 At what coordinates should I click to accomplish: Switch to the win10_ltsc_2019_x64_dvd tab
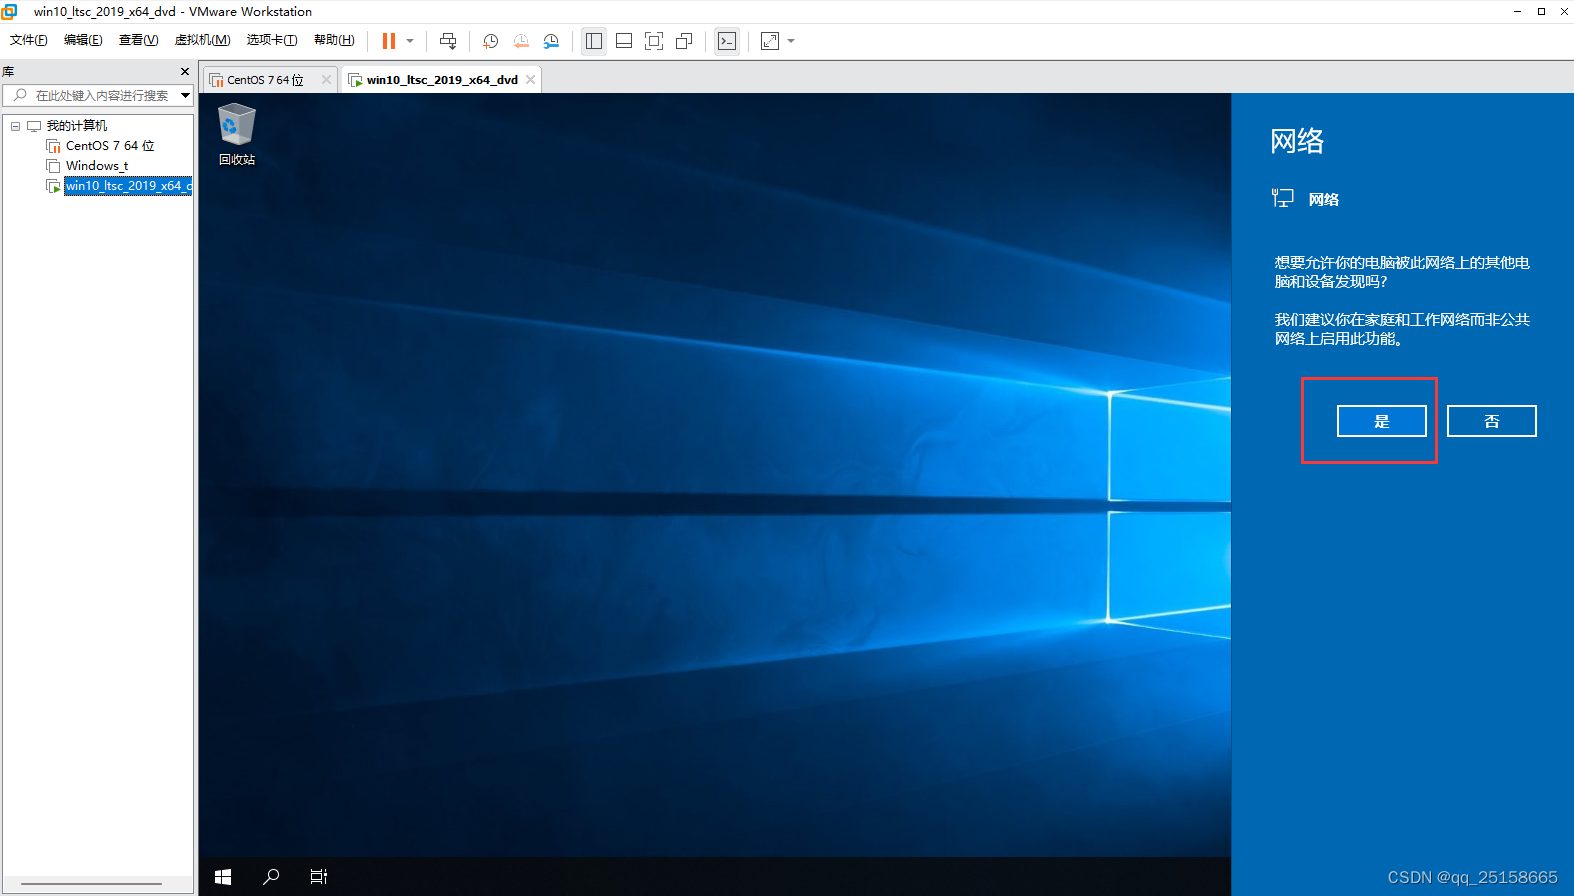(x=442, y=80)
